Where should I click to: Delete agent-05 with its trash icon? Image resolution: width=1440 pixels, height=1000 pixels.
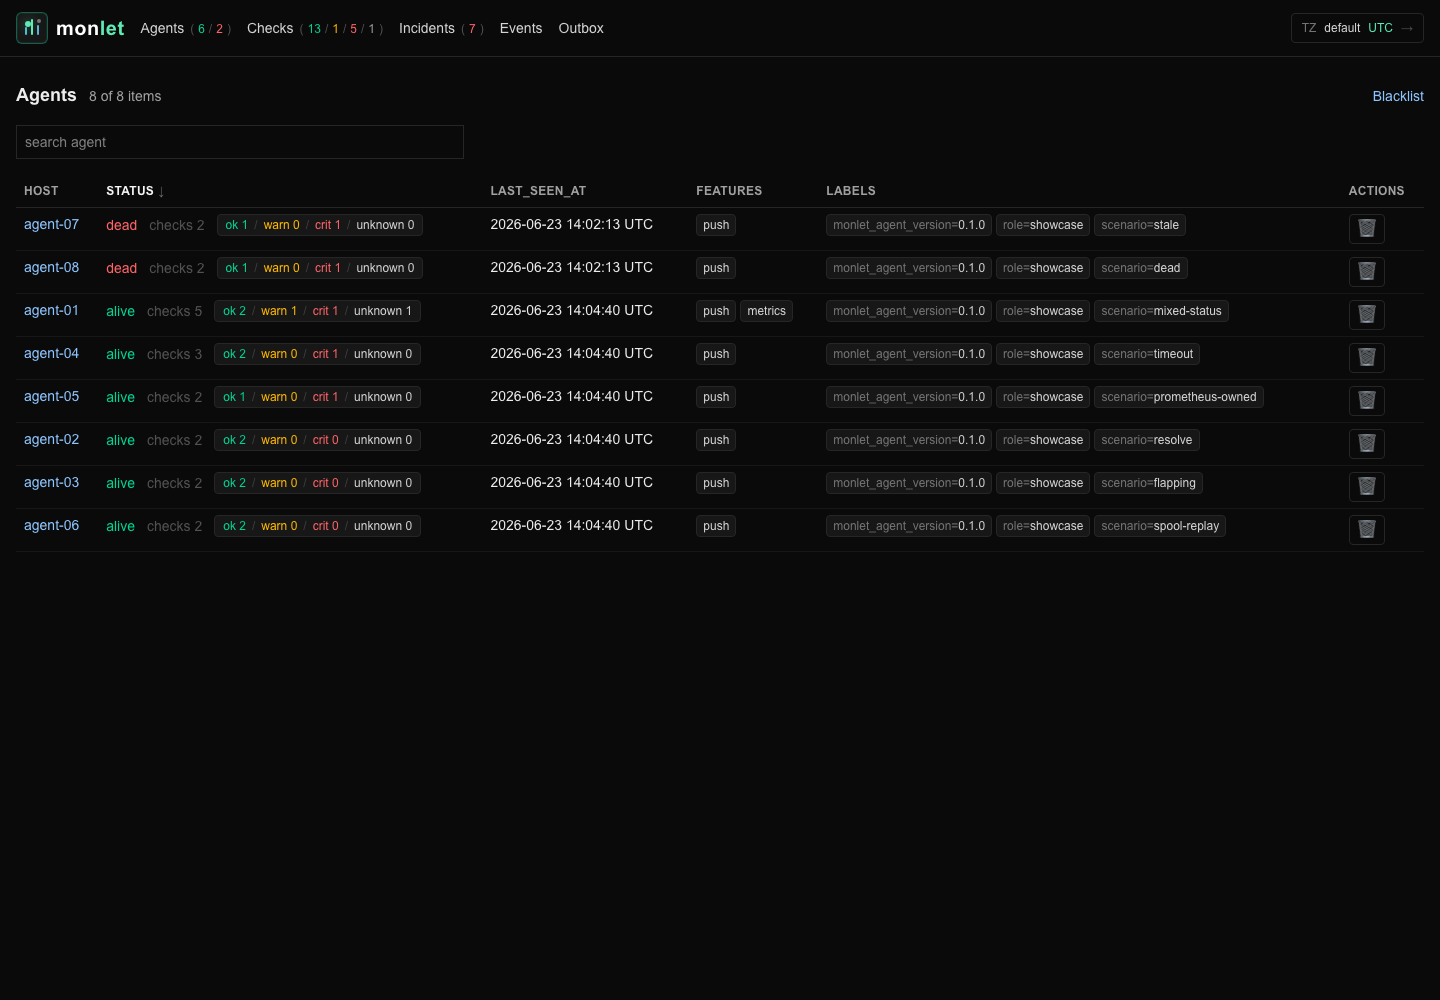pyautogui.click(x=1366, y=400)
